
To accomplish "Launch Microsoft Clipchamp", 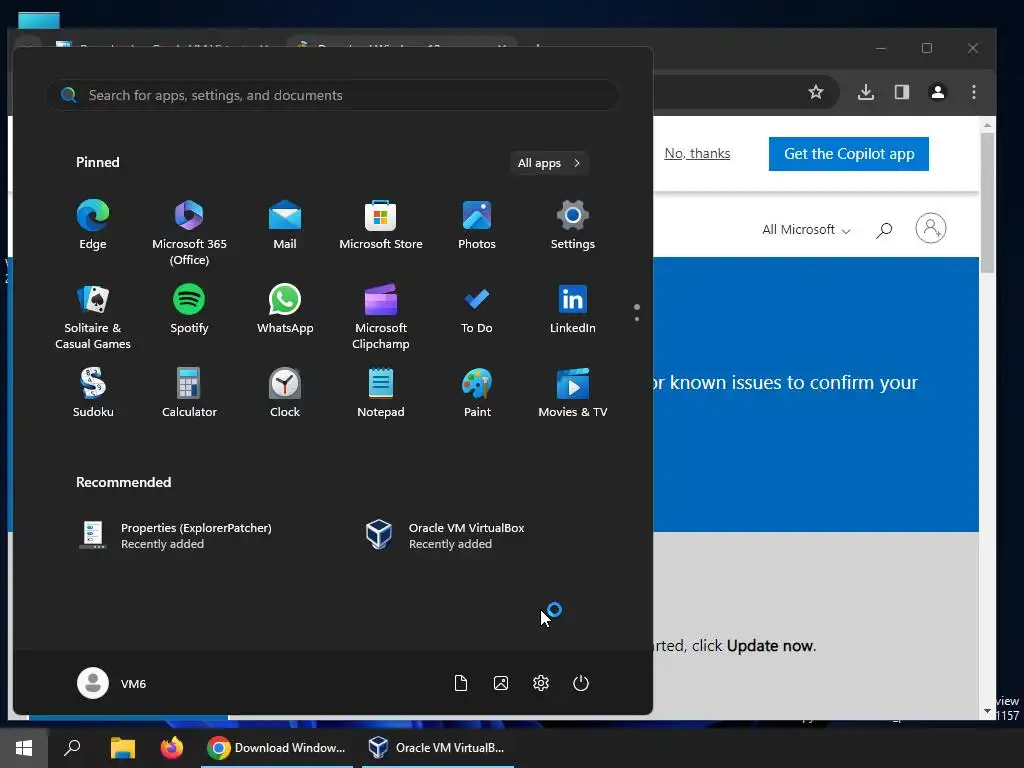I will (x=381, y=317).
